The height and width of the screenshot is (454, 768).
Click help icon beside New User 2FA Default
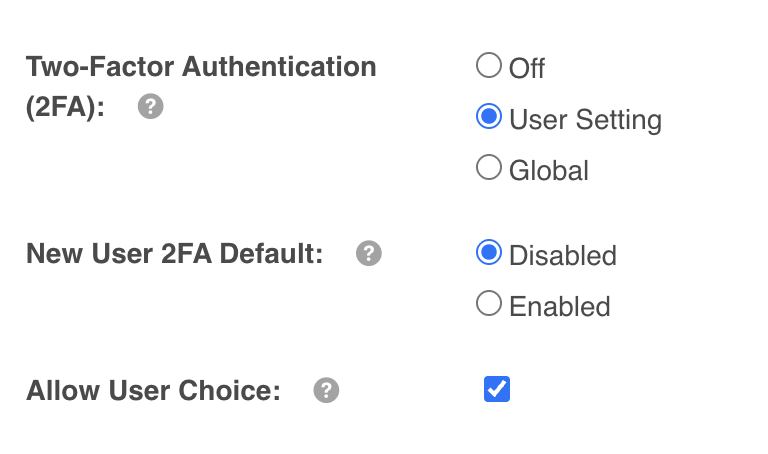click(369, 254)
